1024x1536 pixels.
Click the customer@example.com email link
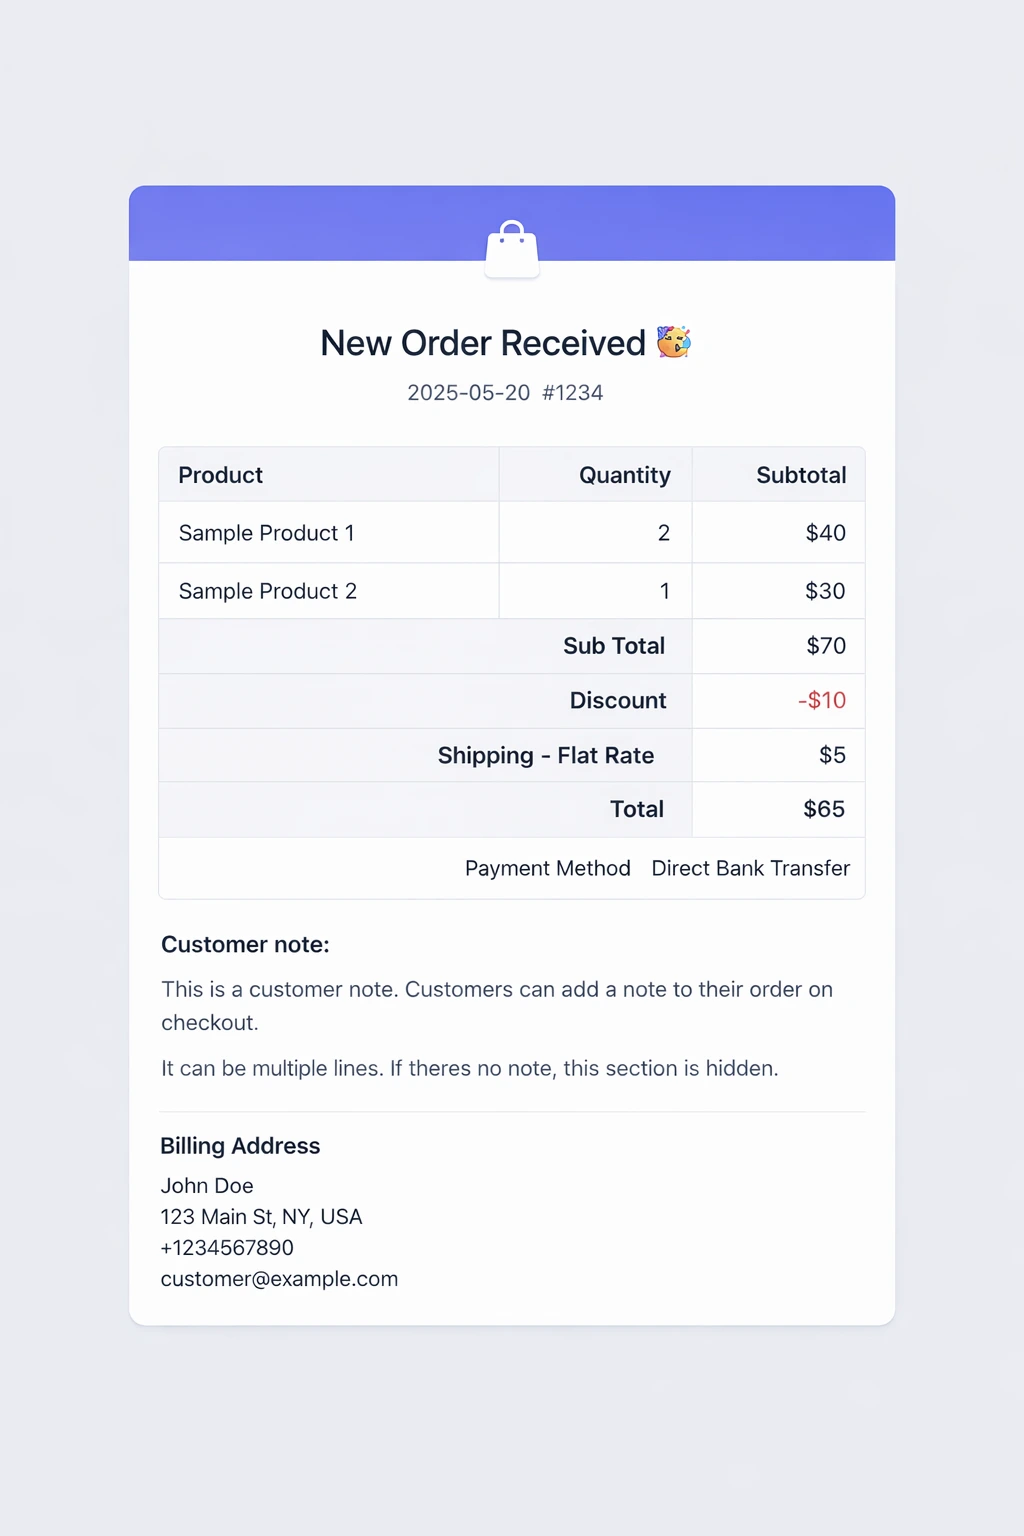[x=279, y=1279]
